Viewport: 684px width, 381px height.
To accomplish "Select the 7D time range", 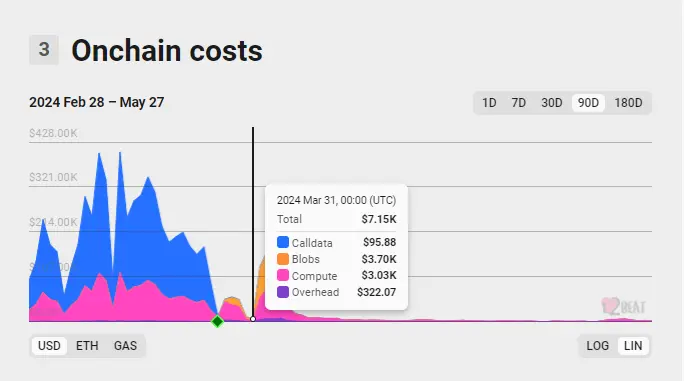I will [x=519, y=103].
